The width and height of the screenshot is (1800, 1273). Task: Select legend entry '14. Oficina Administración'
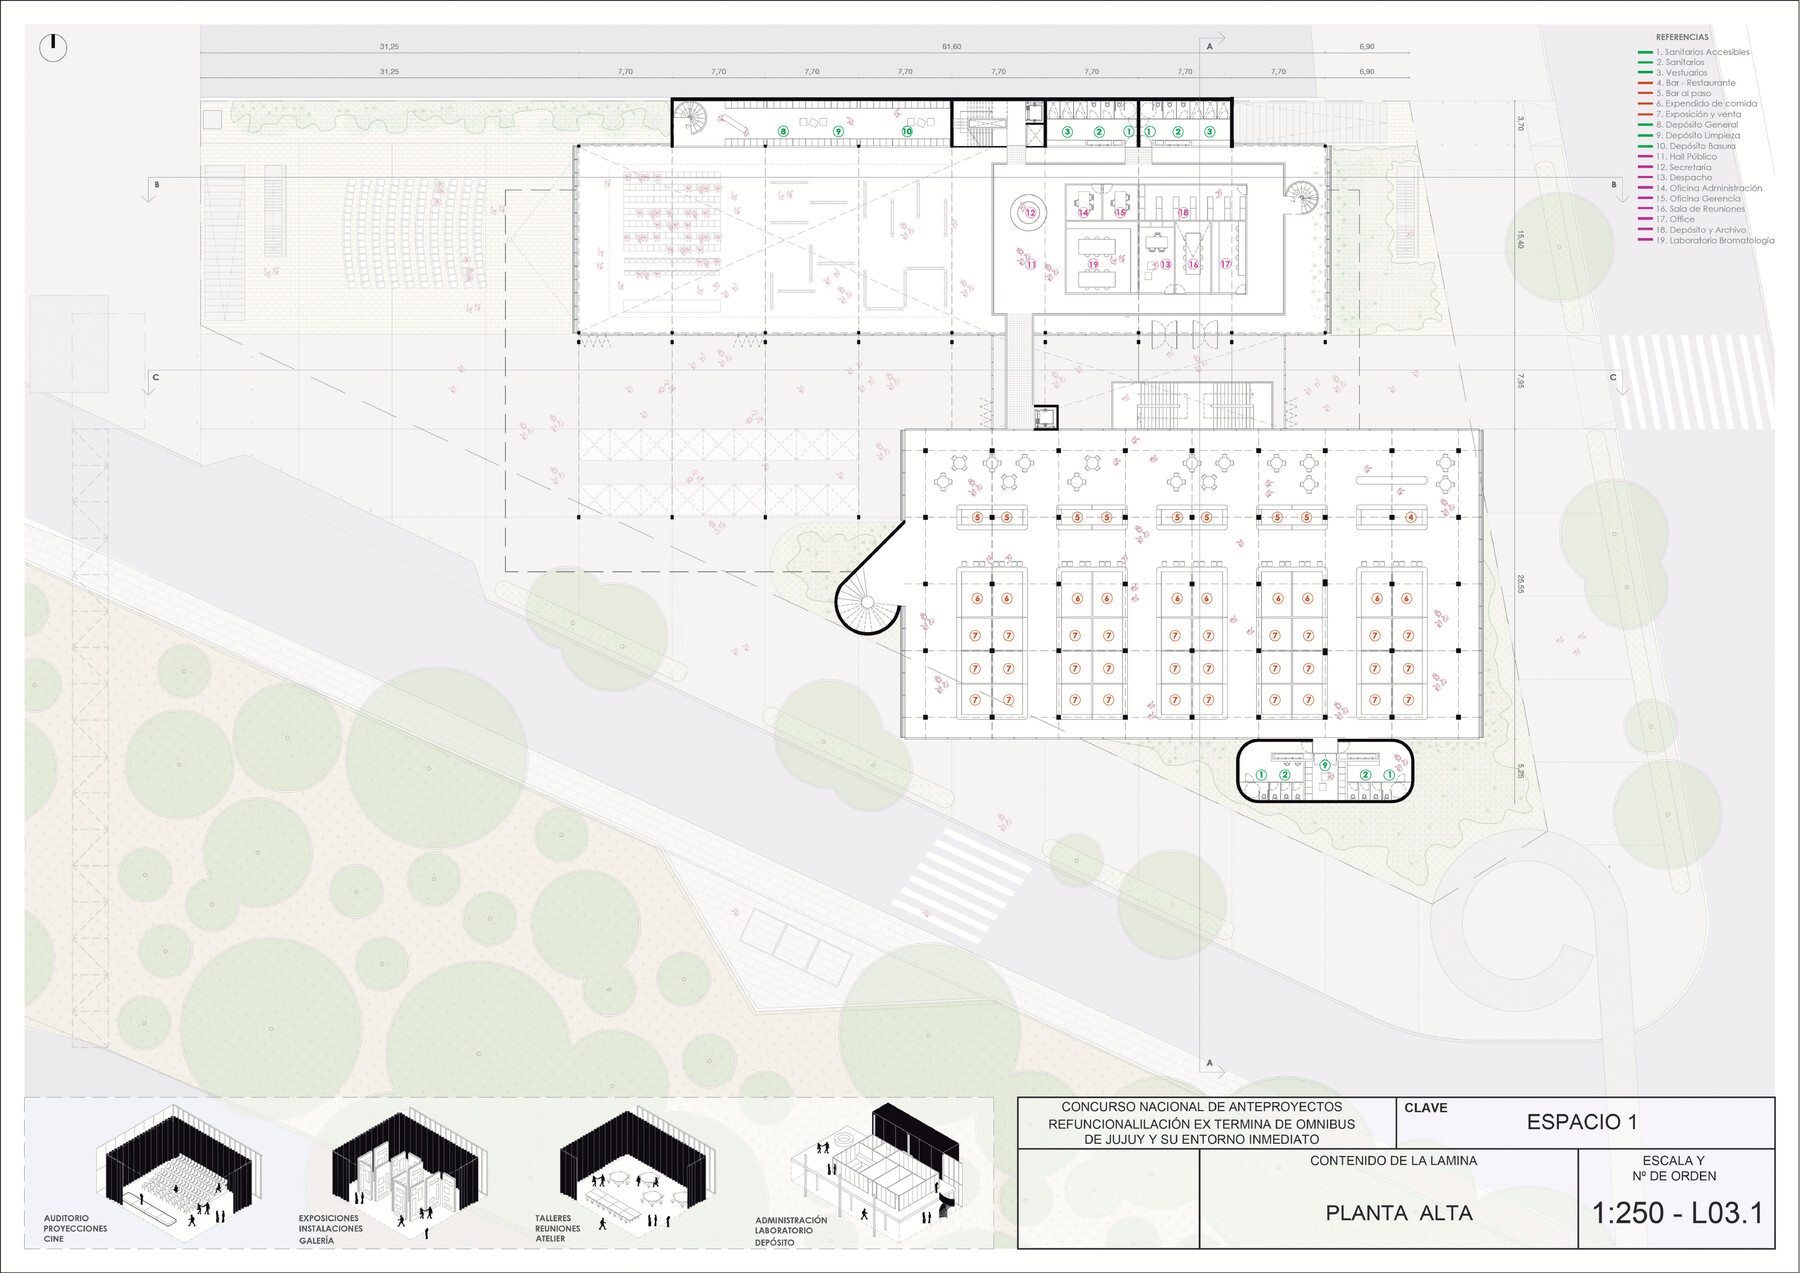point(1709,188)
